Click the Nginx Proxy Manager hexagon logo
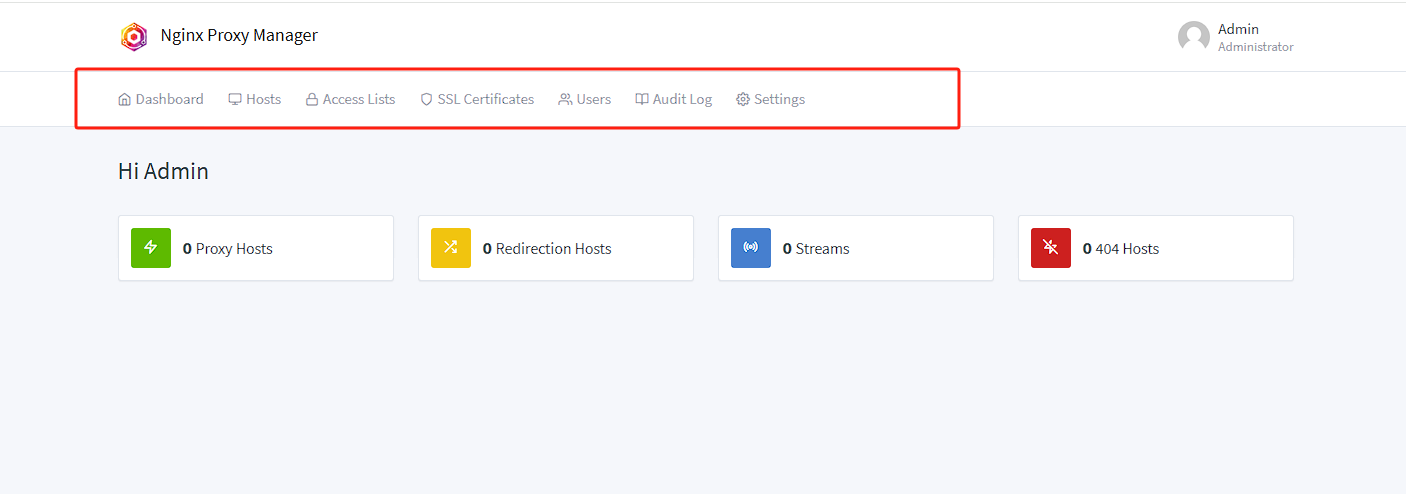Image resolution: width=1406 pixels, height=494 pixels. (134, 37)
